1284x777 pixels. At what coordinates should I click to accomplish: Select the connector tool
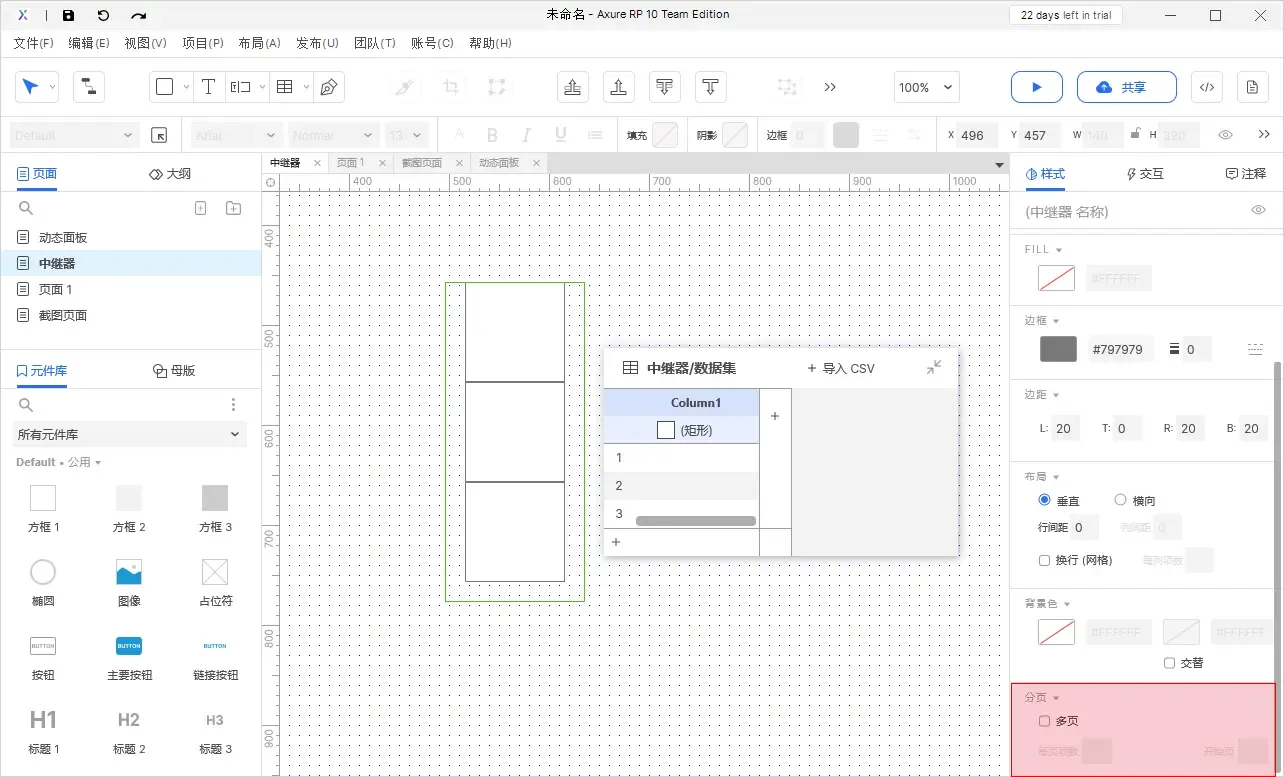89,87
